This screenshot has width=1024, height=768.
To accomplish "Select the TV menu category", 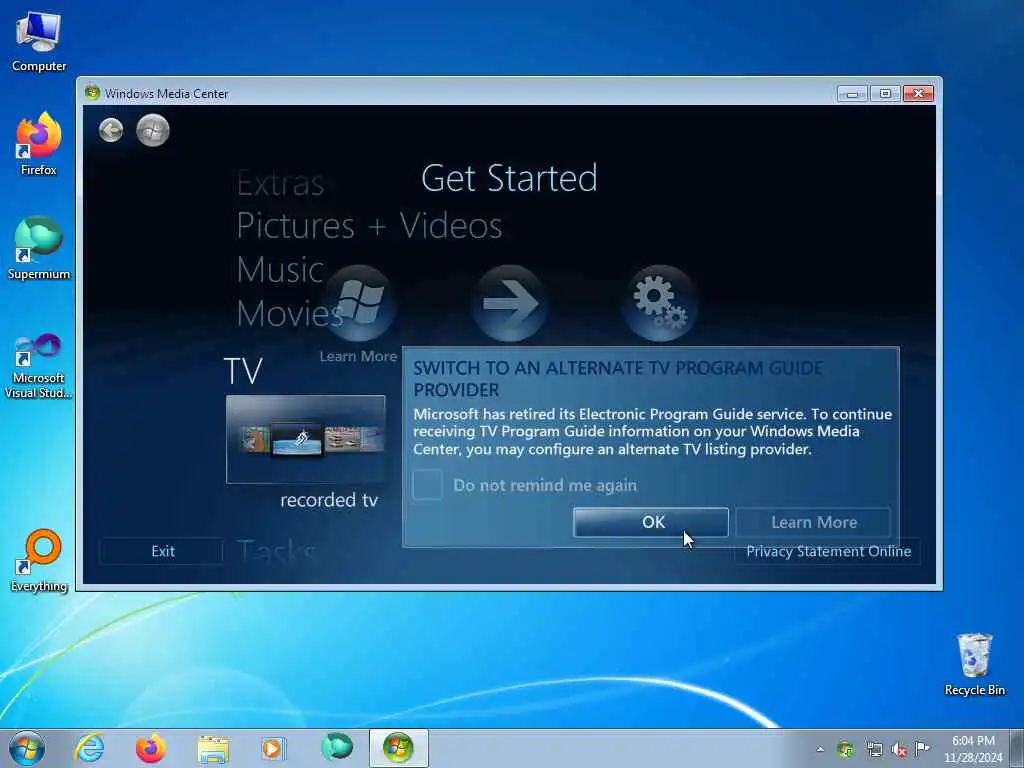I will click(243, 370).
